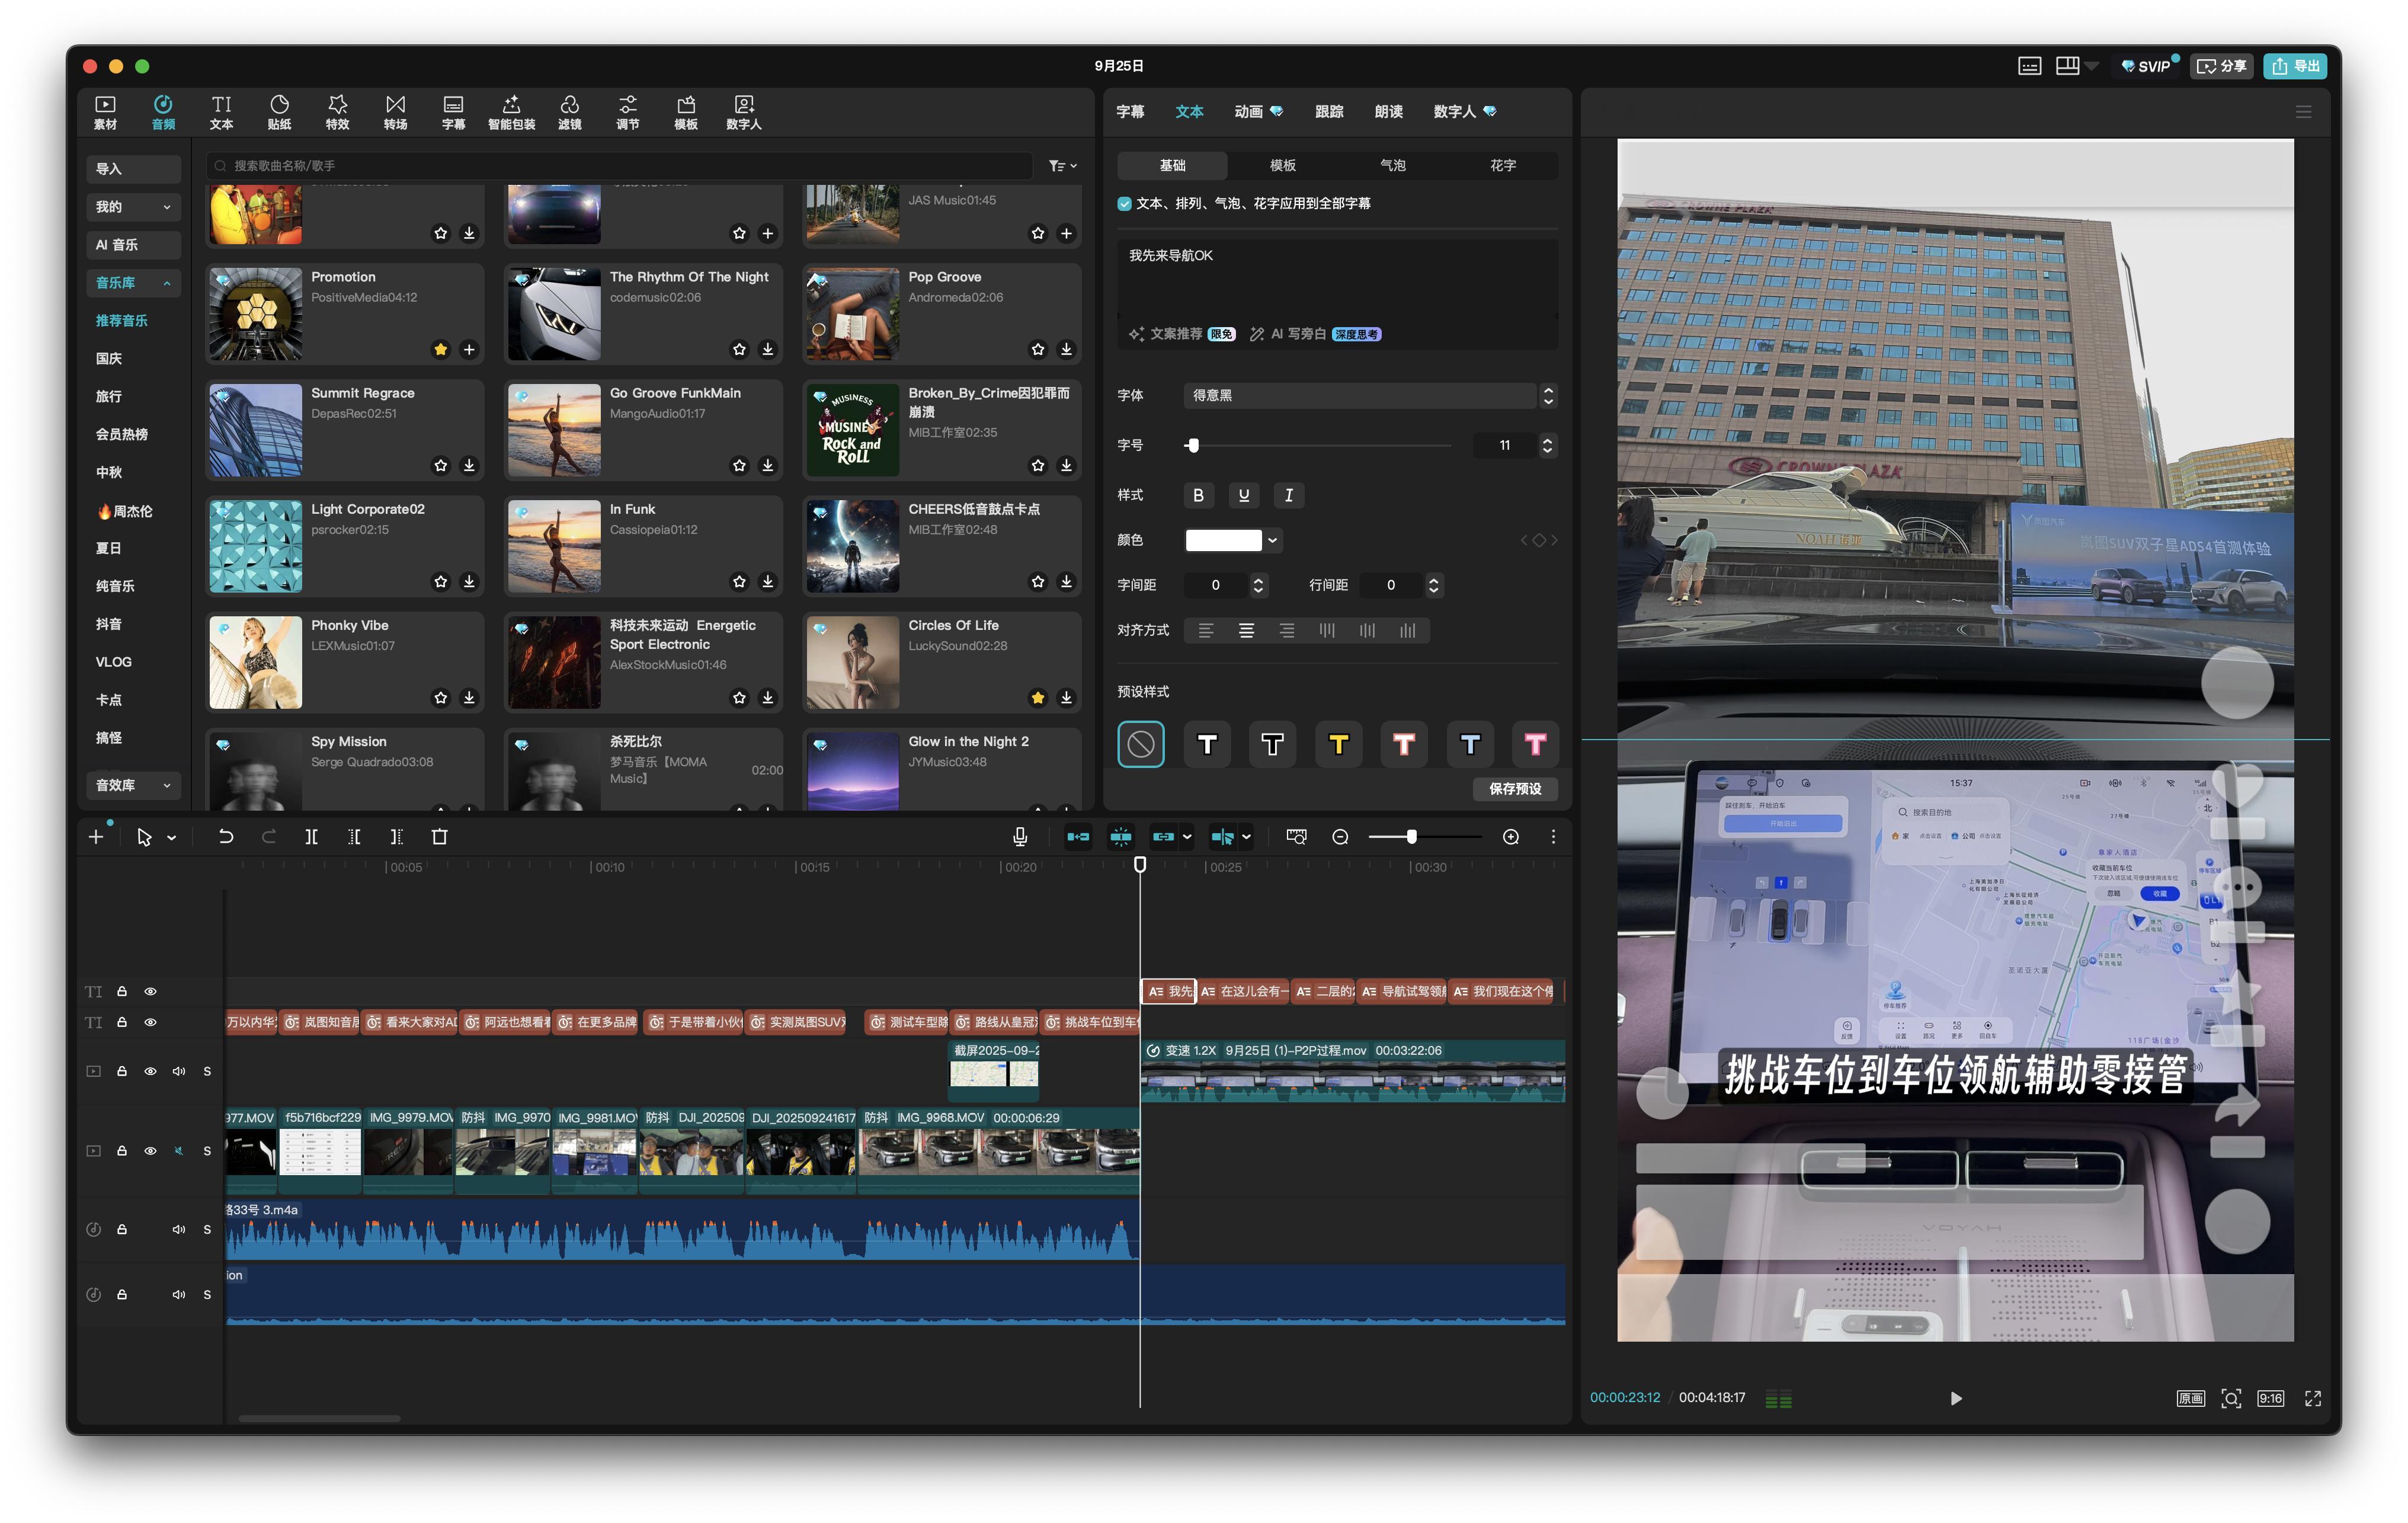
Task: Mute the 833号 3.m4a audio track
Action: point(179,1229)
